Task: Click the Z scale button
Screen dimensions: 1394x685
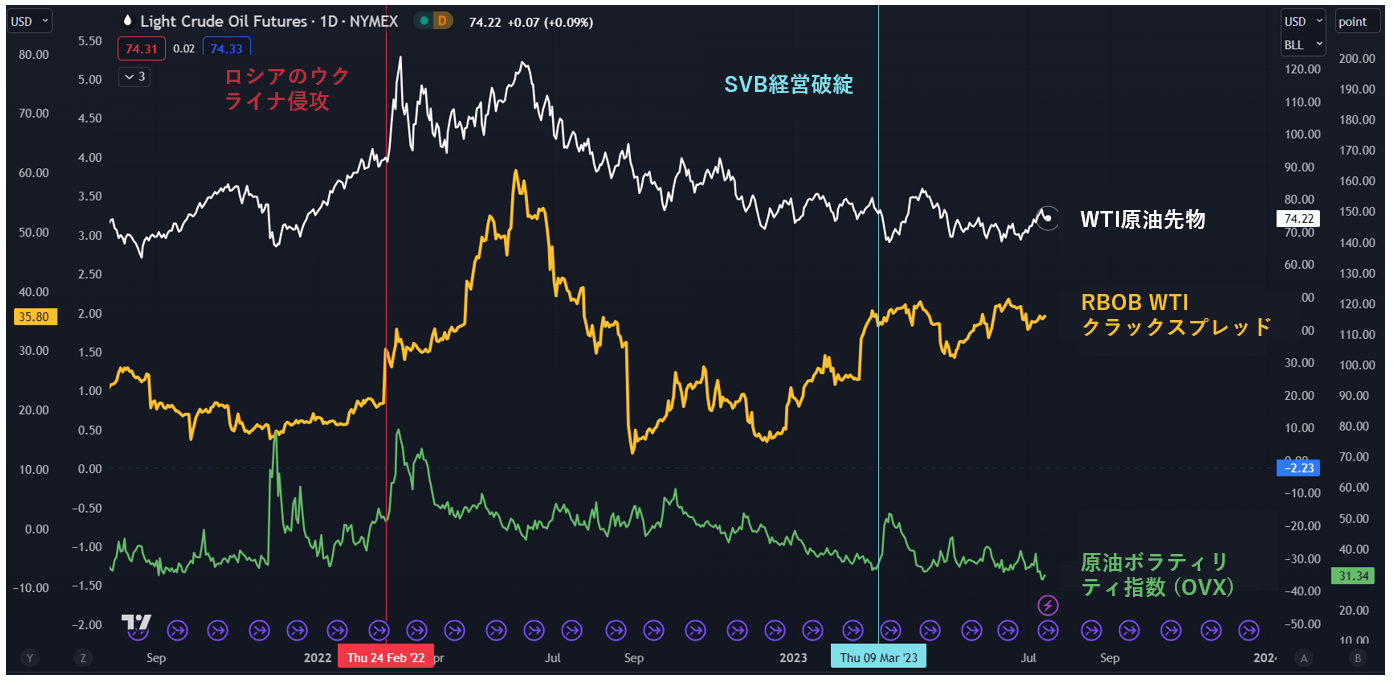Action: [x=82, y=657]
